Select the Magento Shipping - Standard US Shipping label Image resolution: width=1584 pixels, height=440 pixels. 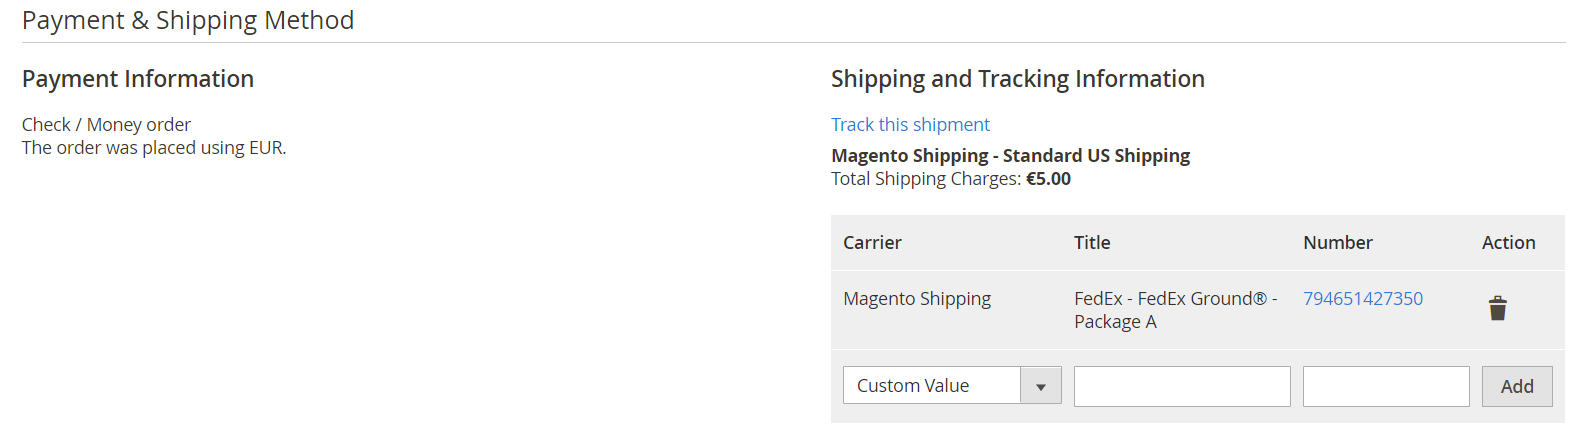point(1010,155)
